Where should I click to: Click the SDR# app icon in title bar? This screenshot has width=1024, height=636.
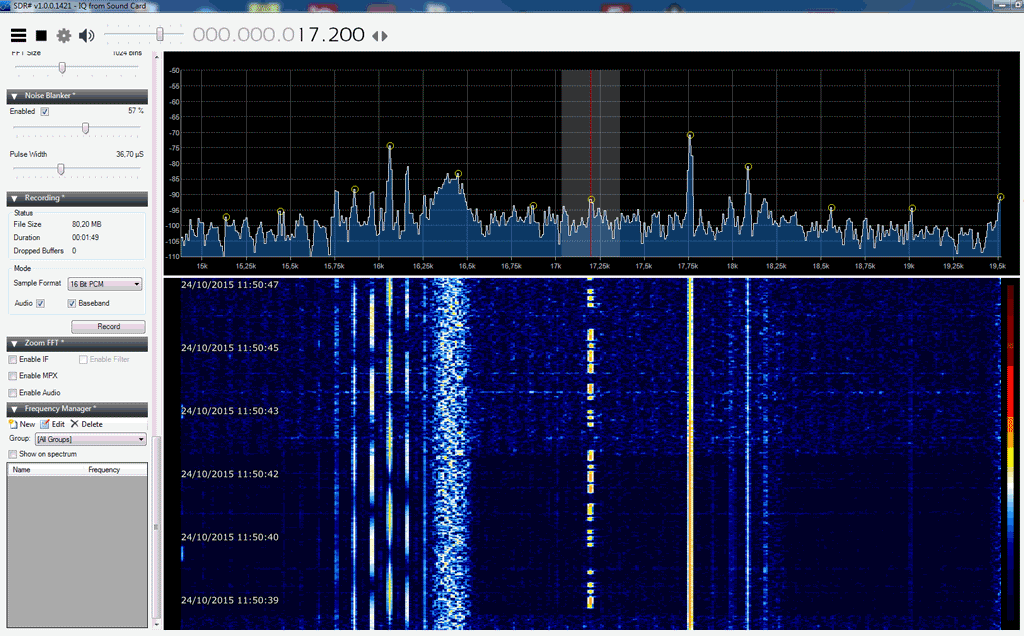tap(5, 6)
